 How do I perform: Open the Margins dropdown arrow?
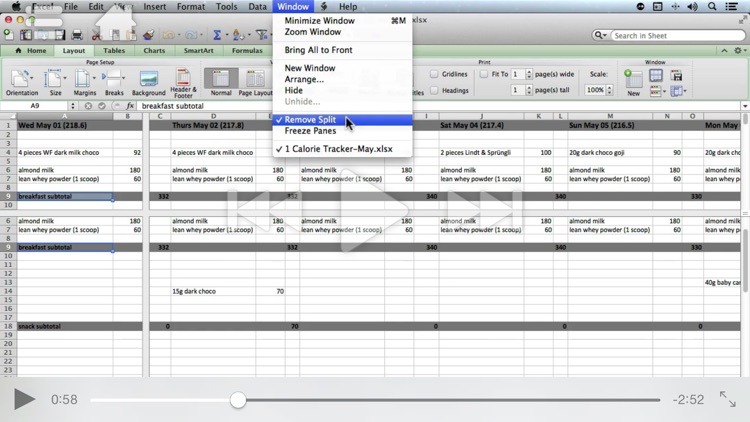94,78
